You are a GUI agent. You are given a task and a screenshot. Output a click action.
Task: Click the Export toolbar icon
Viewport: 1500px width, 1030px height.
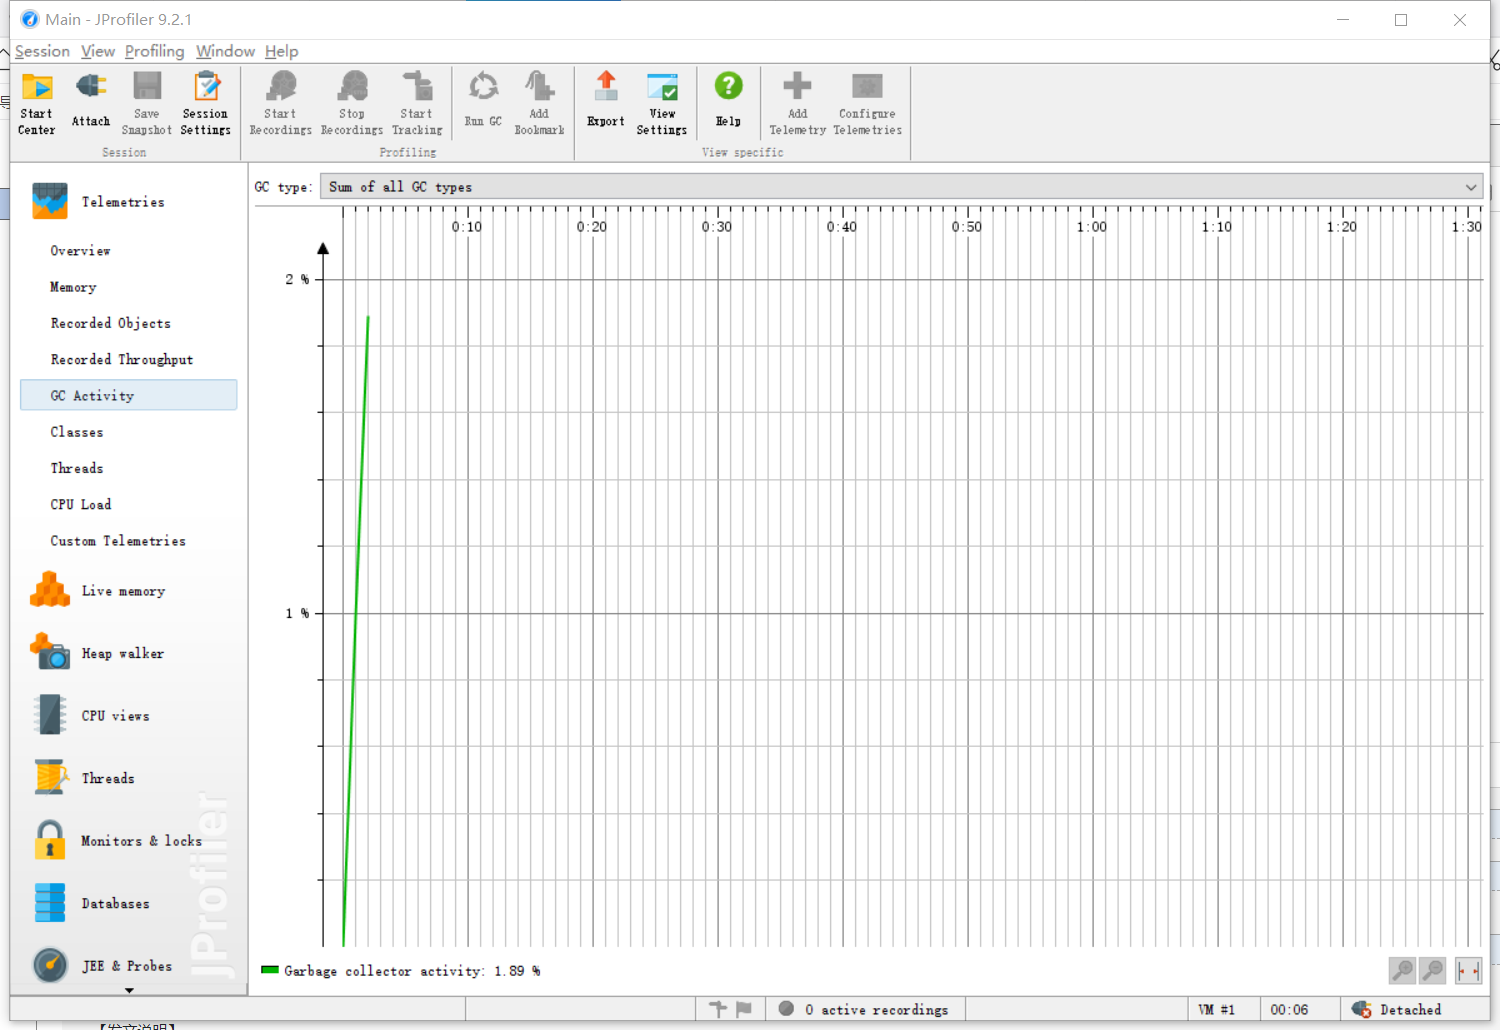point(606,100)
